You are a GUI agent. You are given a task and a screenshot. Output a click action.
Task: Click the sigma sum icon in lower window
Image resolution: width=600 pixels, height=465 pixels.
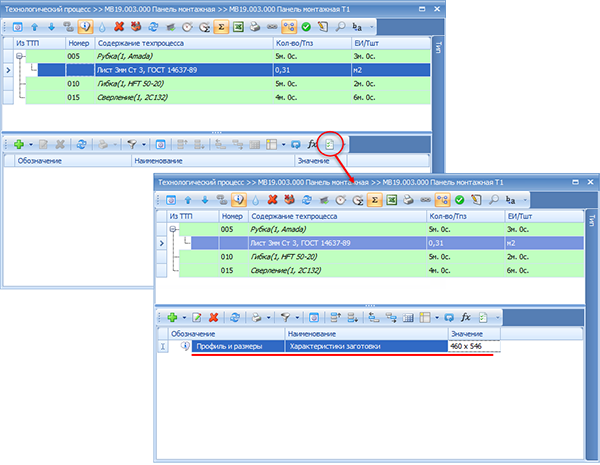pos(376,198)
